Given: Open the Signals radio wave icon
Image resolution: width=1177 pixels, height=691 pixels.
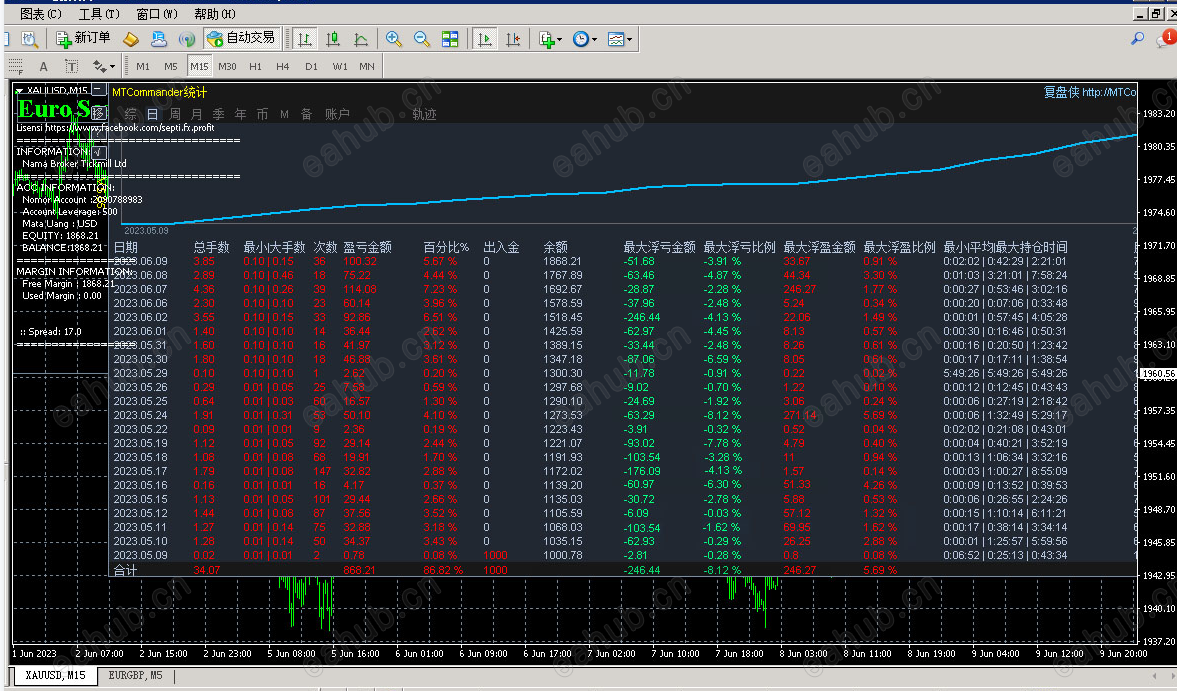Looking at the screenshot, I should (187, 39).
